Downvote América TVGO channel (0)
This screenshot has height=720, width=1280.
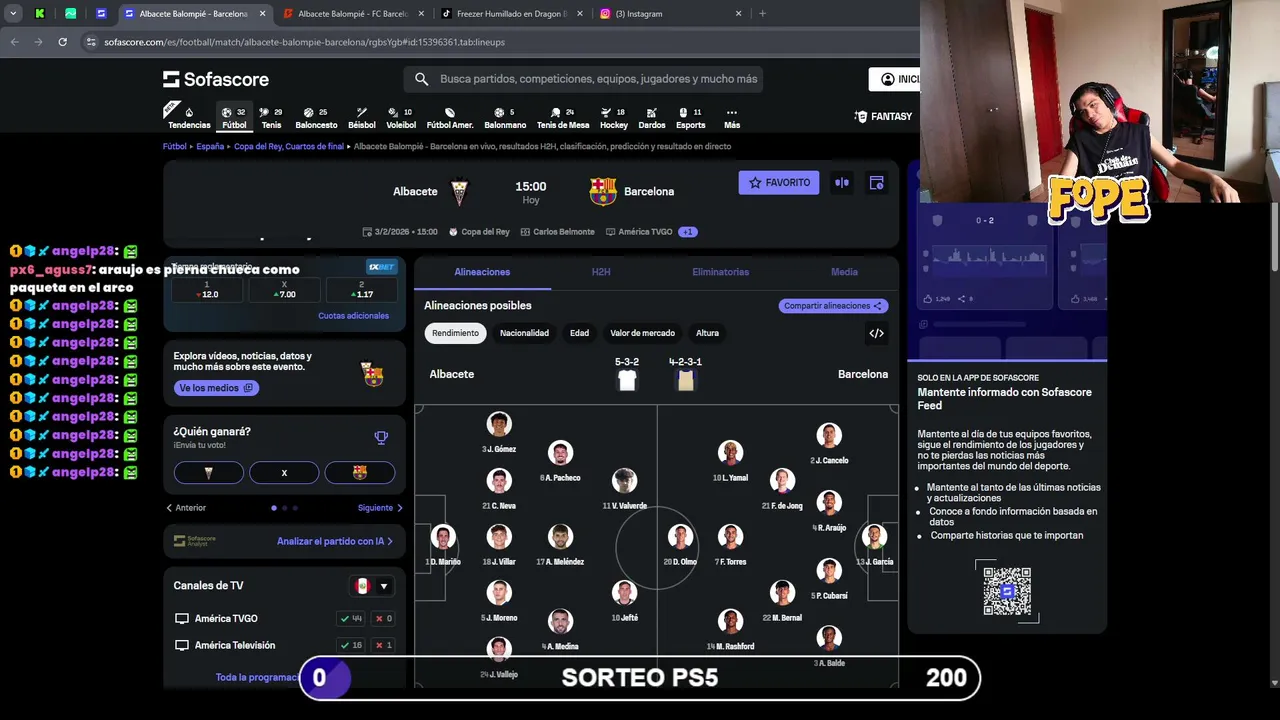tap(383, 619)
